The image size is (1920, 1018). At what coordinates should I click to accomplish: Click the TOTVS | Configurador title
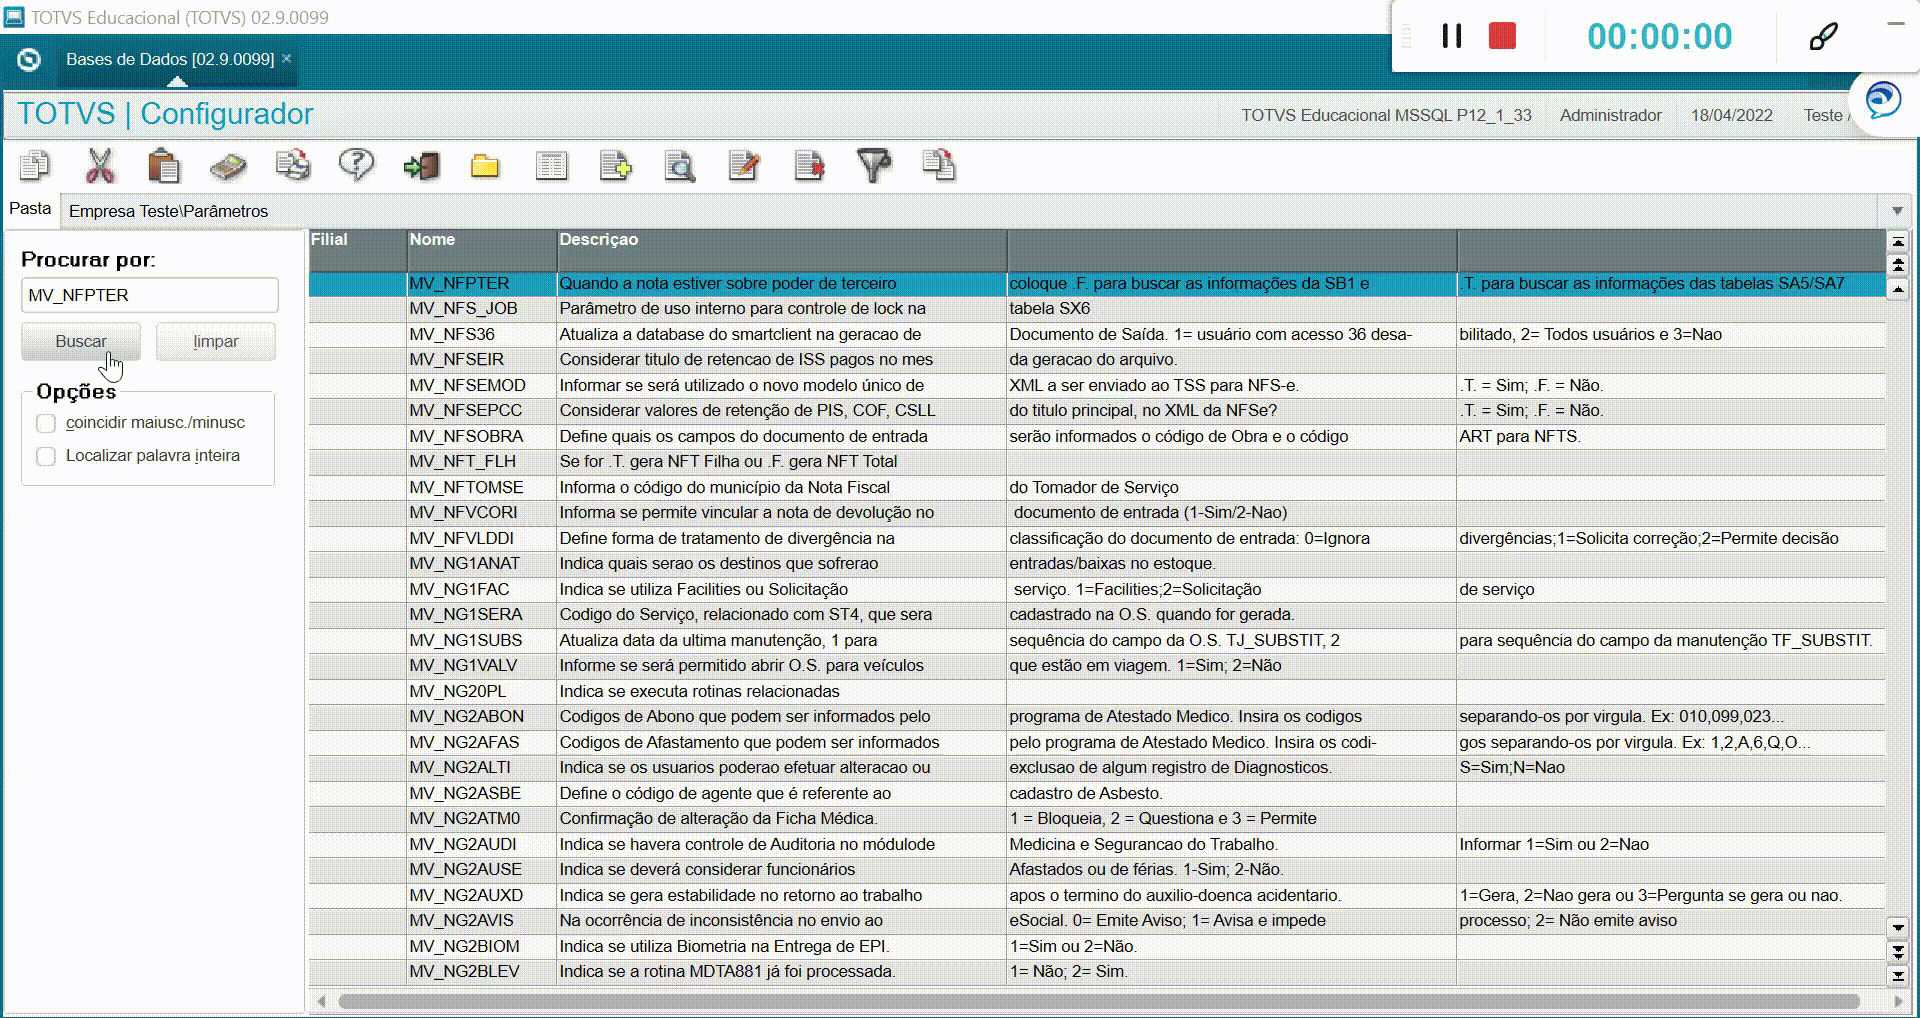click(x=165, y=114)
